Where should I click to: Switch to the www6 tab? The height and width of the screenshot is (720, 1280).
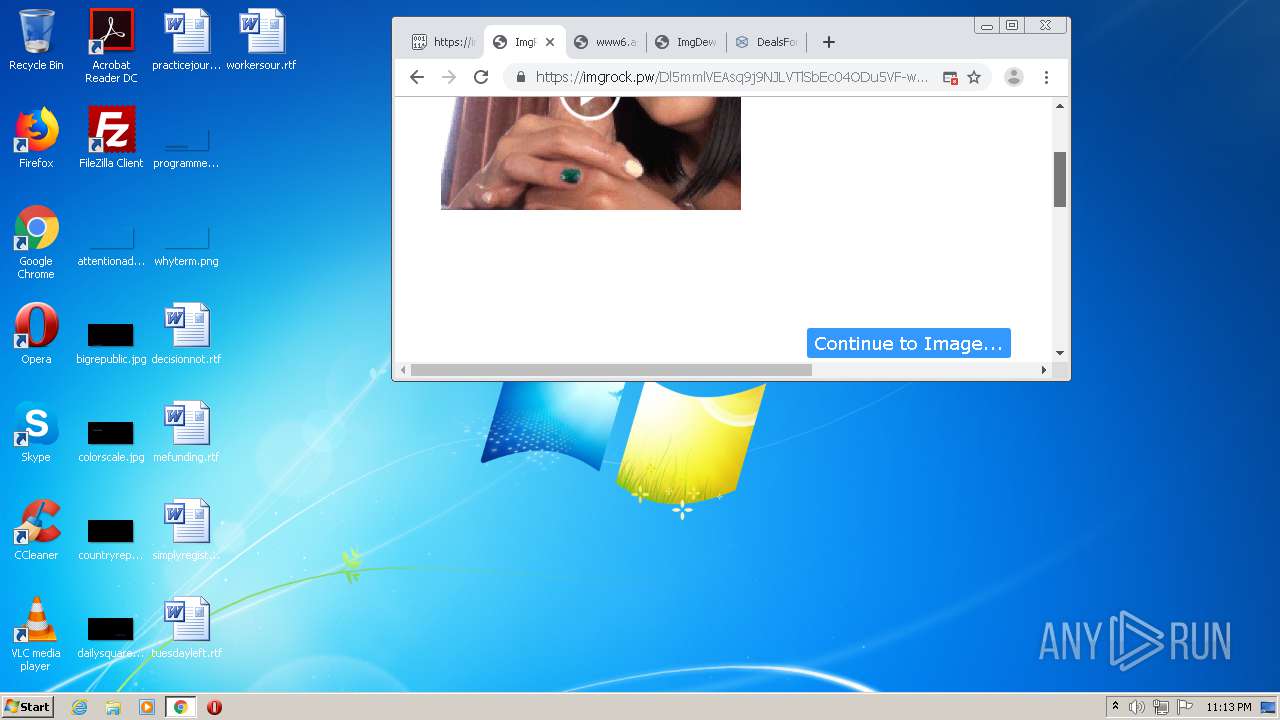coord(606,42)
